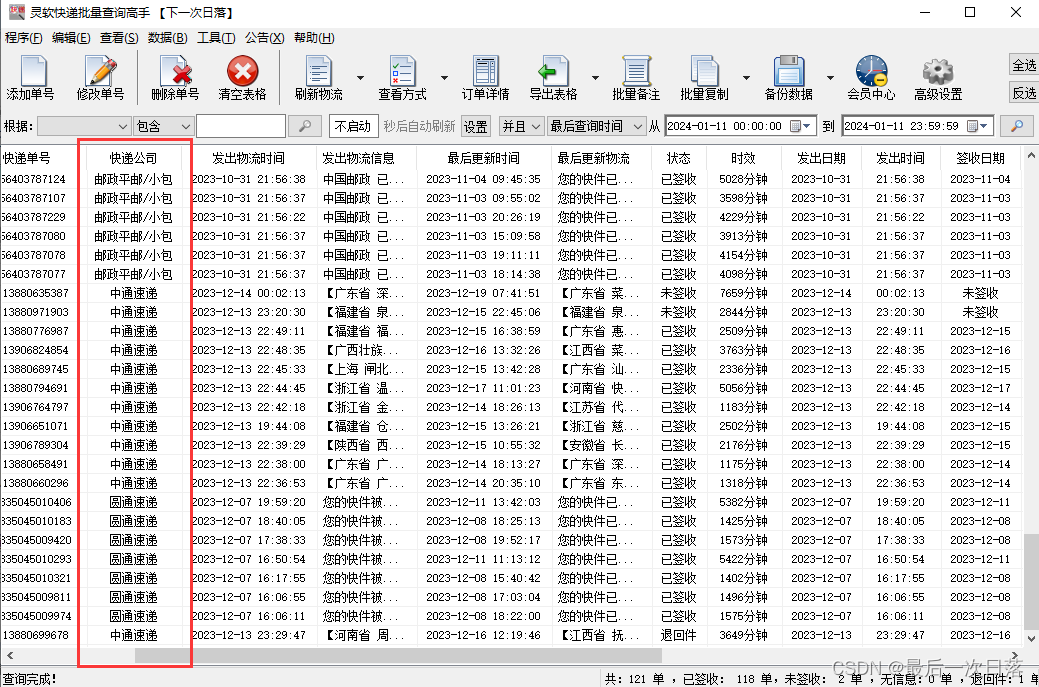Click the 全选 select all button

[x=1024, y=65]
